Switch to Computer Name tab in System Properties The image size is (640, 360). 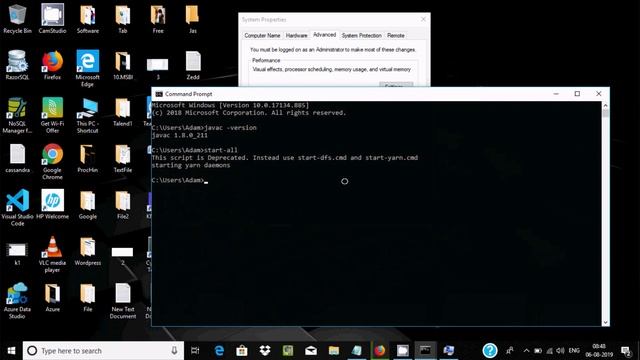(262, 36)
